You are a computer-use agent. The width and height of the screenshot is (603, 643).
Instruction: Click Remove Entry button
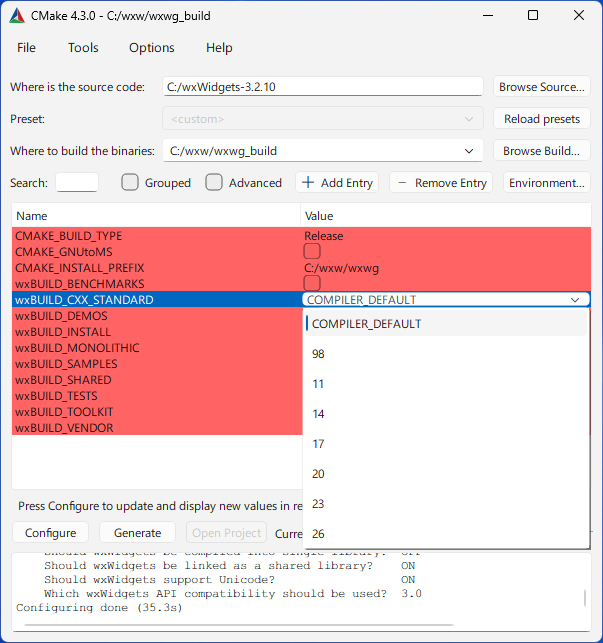tap(441, 182)
